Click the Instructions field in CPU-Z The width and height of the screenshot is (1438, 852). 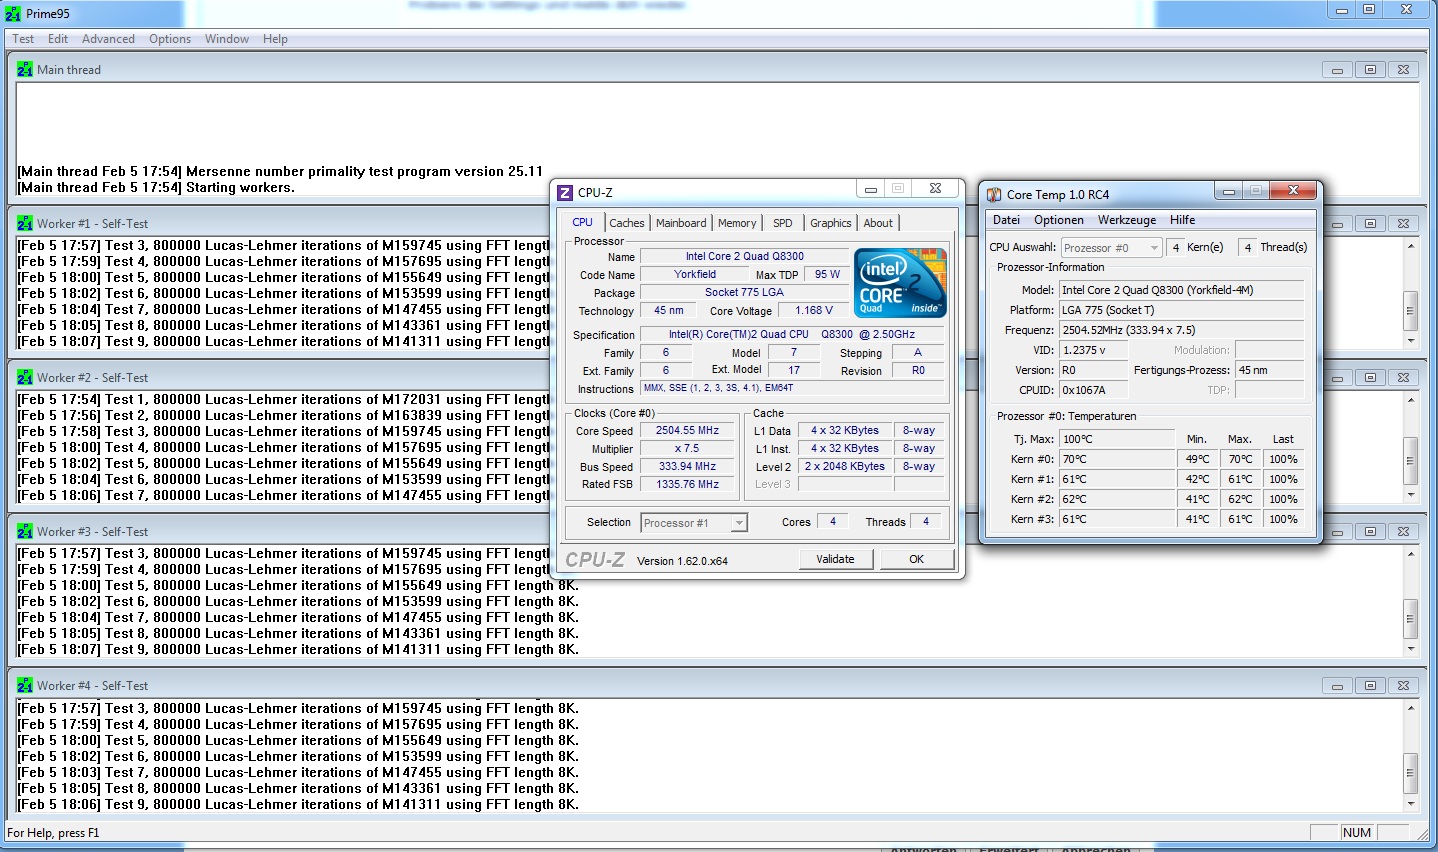(794, 388)
